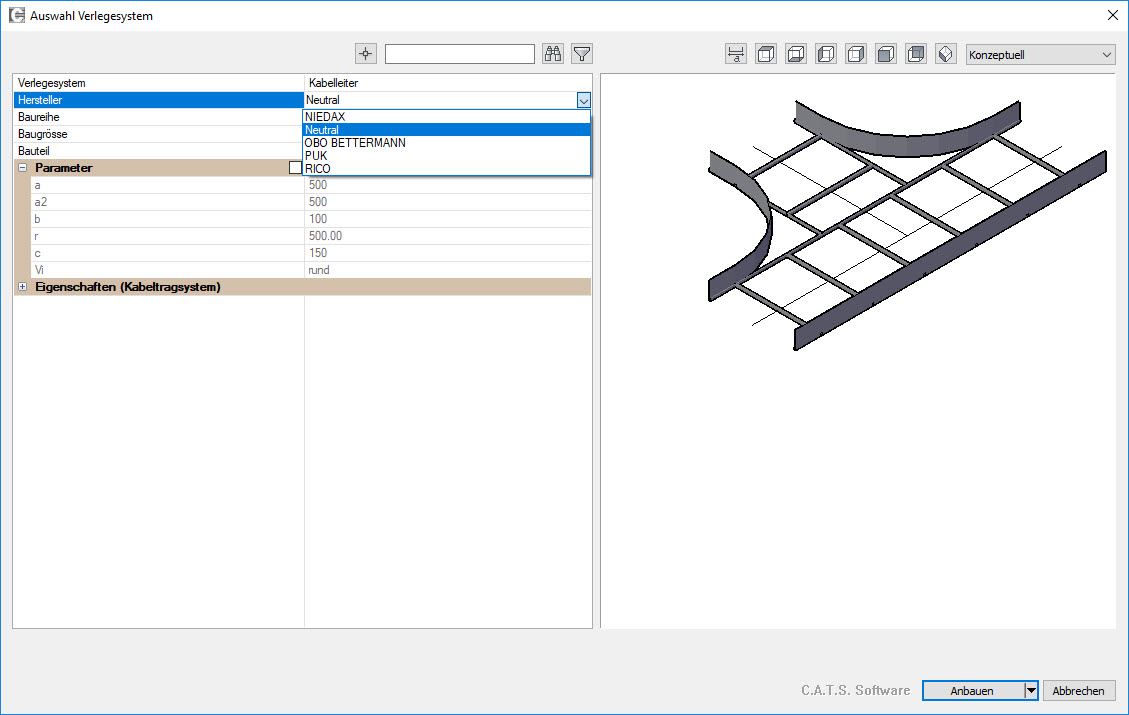Click the crosshair pick icon

366,54
